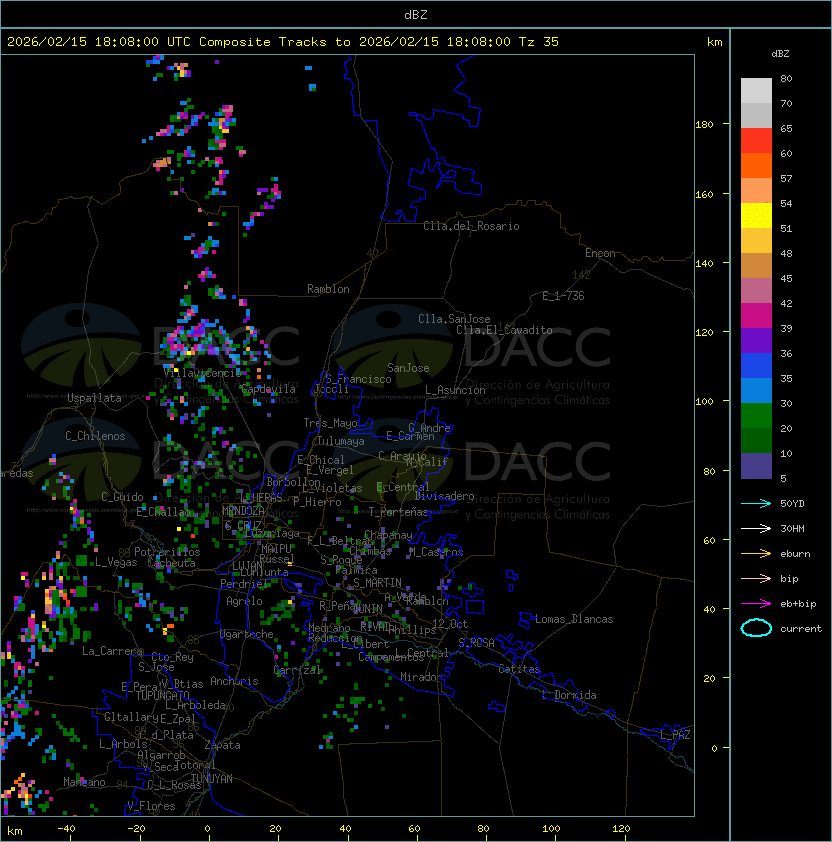Screen dimensions: 832x842
Task: Click the 'TUNUYAN' map label
Action: [212, 779]
